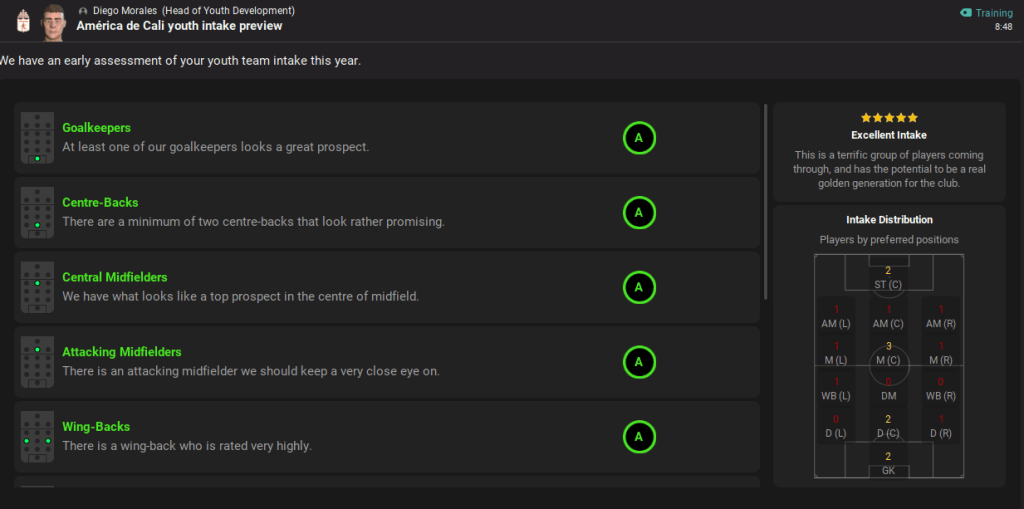Select the Centre-Backs position pitch icon
The width and height of the screenshot is (1024, 509).
pos(37,213)
